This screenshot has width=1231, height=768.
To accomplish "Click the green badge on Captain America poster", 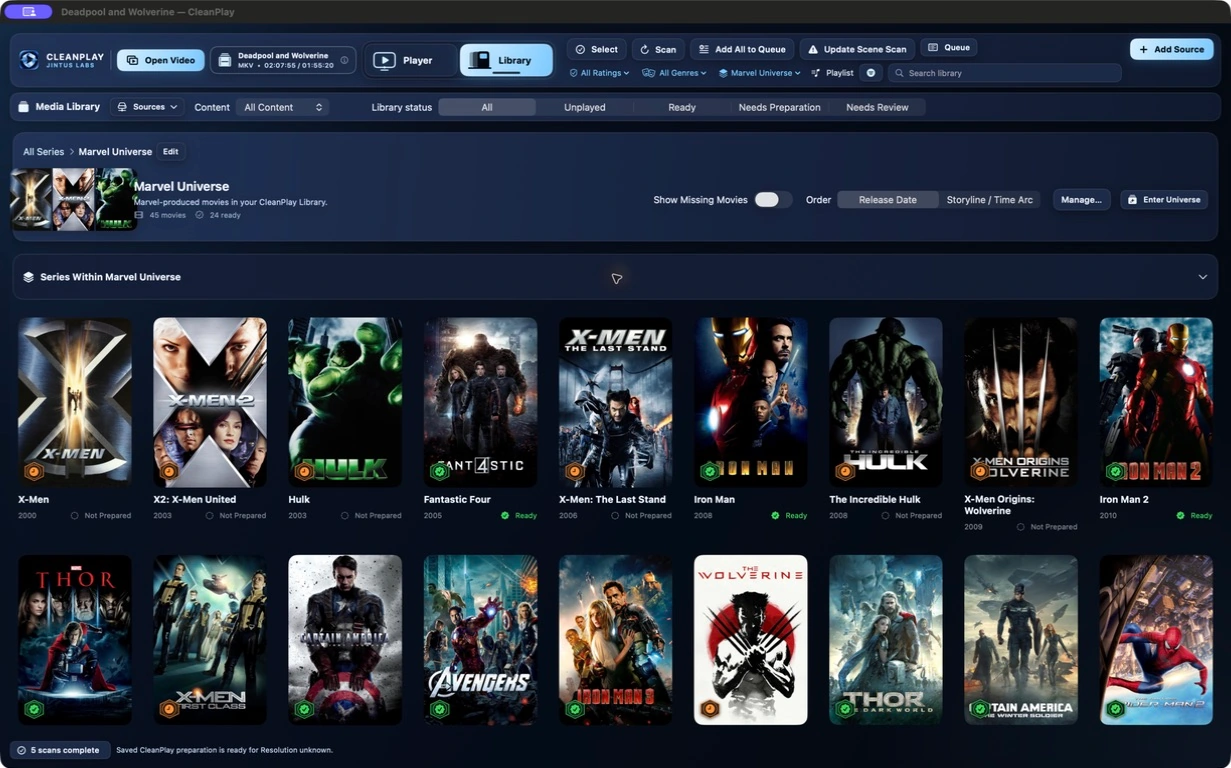I will pos(304,709).
